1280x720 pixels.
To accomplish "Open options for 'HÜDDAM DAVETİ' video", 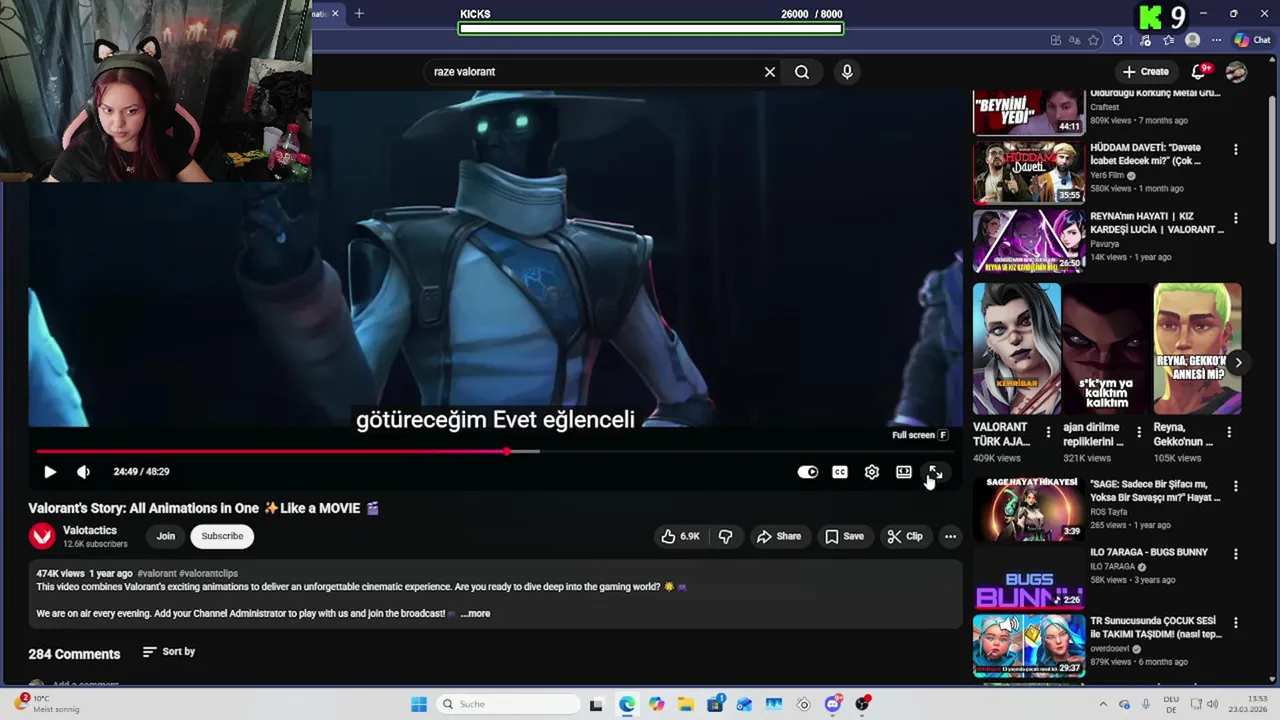I will (1236, 150).
